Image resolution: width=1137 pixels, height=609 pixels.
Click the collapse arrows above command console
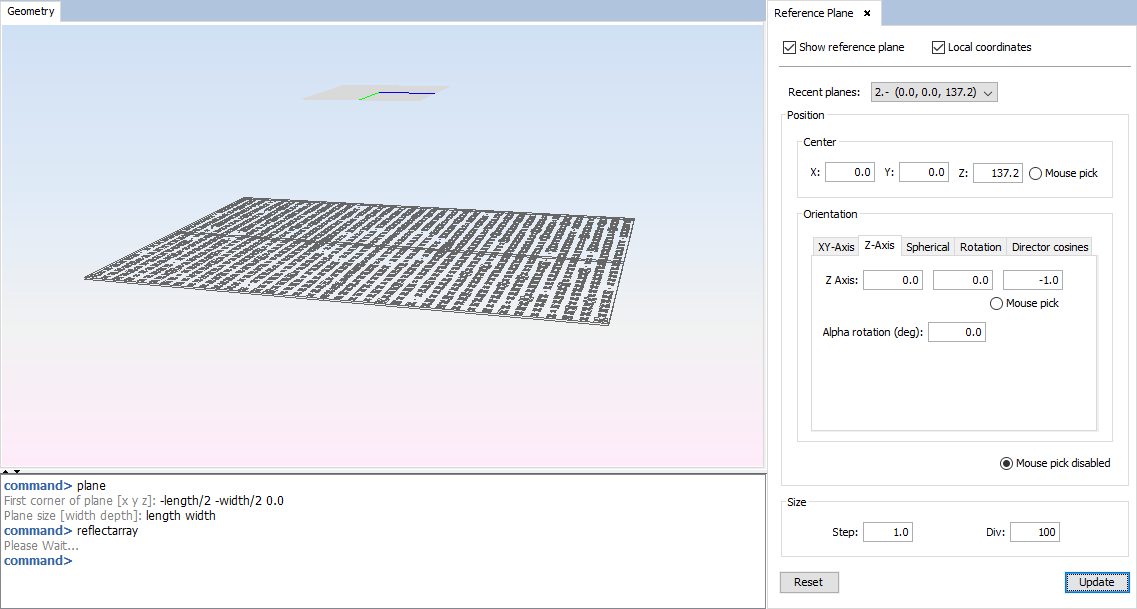[10, 471]
